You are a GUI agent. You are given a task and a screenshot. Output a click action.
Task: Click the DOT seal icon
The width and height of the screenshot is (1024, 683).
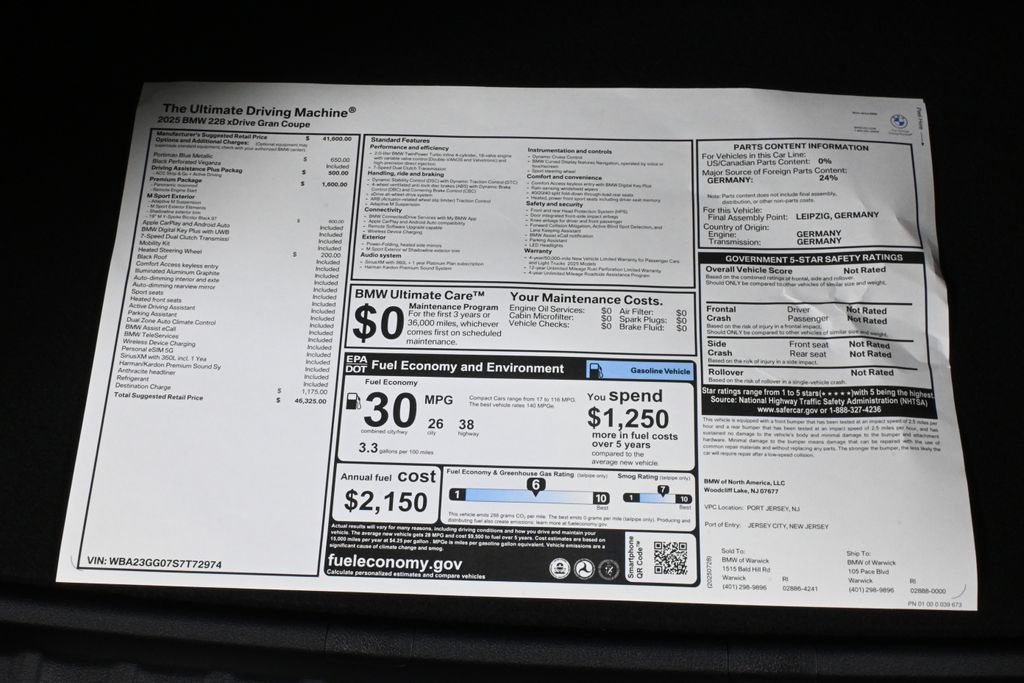tap(585, 568)
